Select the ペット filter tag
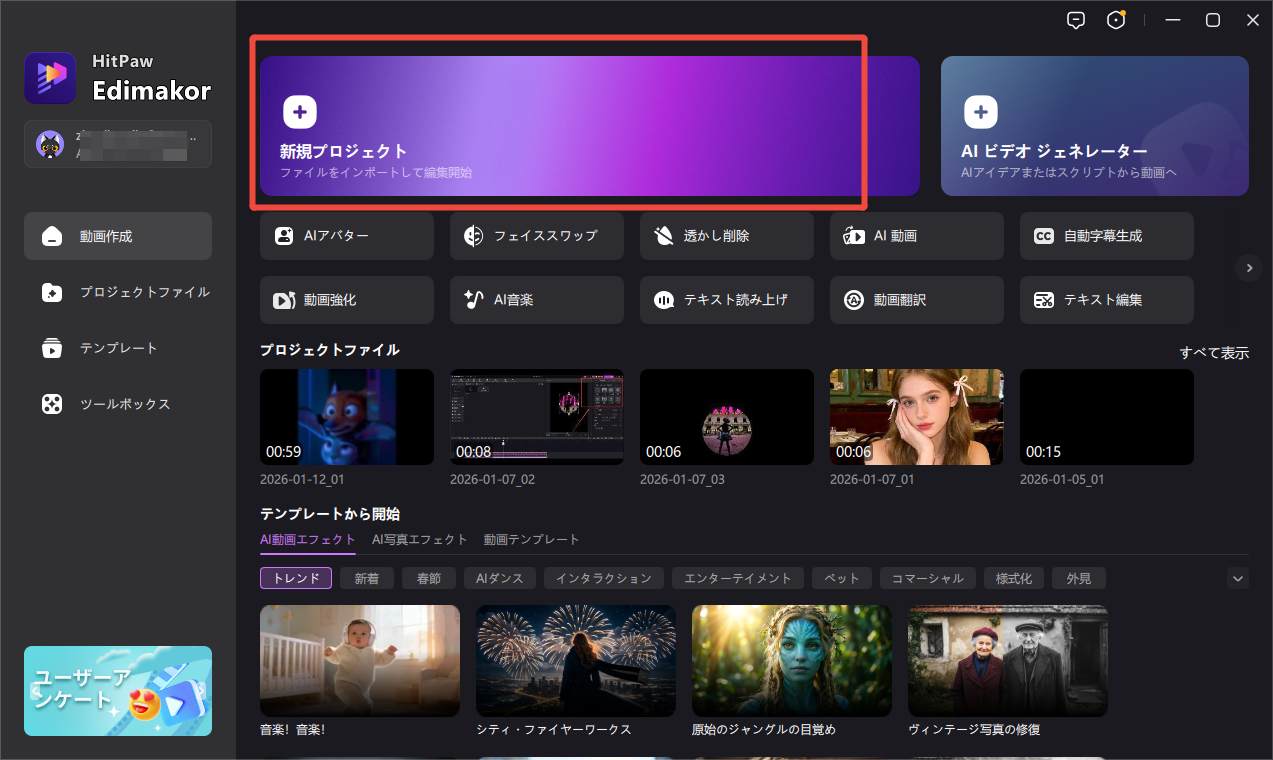1273x760 pixels. 840,578
